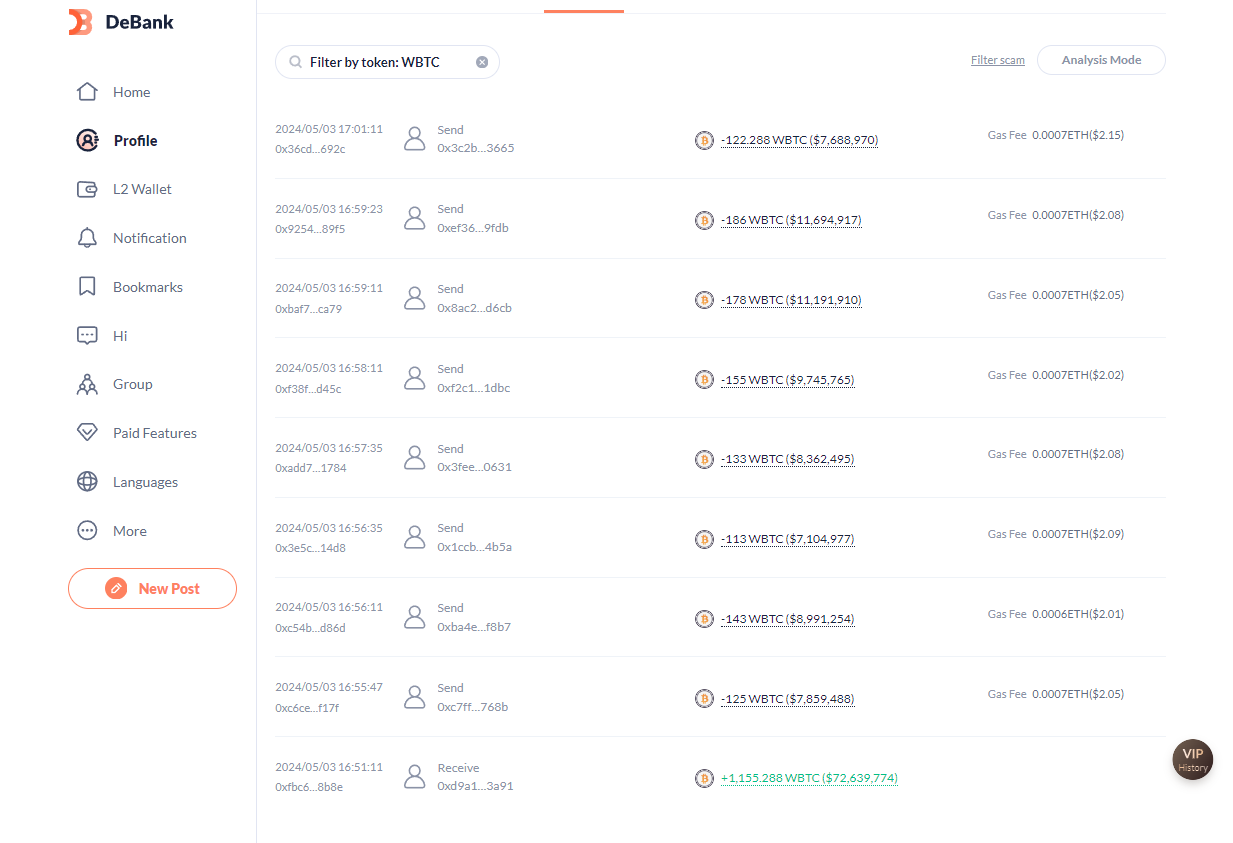Click the -125 WBTC ($7,859,488) amount
The height and width of the screenshot is (843, 1233).
[x=788, y=699]
